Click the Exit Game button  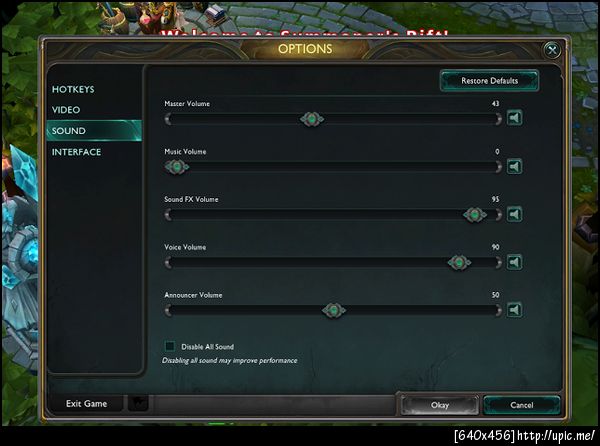coord(86,404)
